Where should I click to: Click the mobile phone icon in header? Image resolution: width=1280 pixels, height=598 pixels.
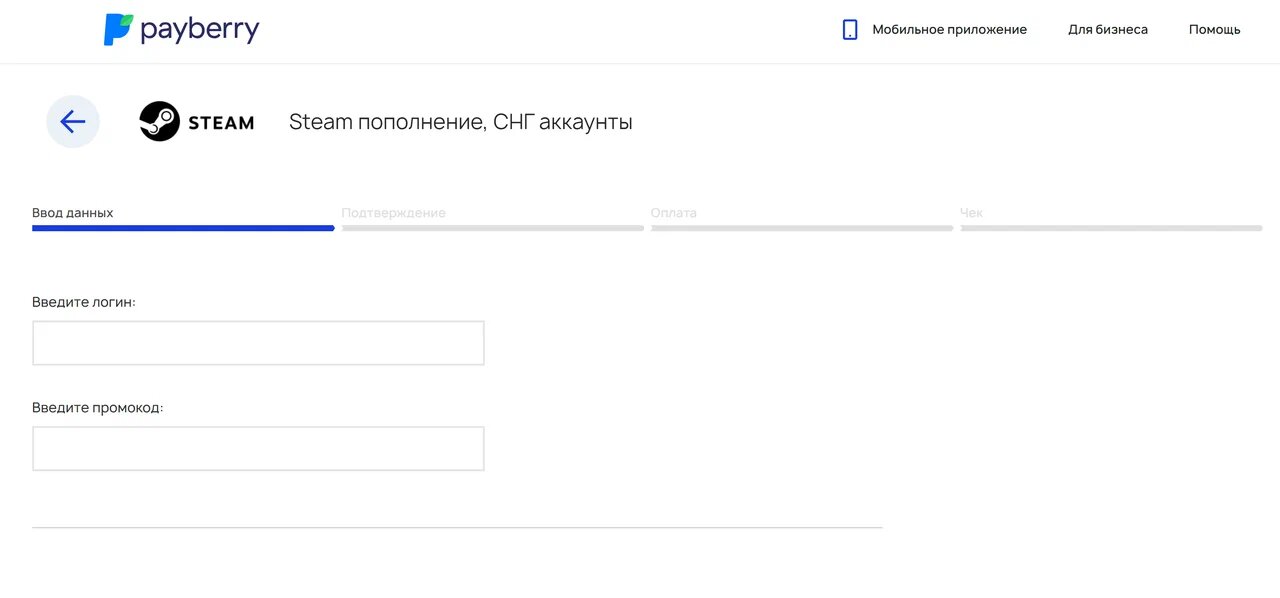(x=850, y=30)
